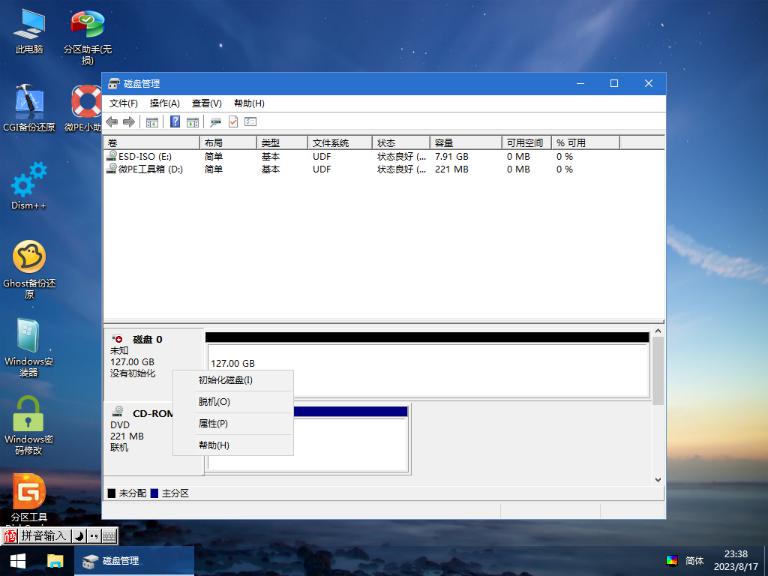Image resolution: width=768 pixels, height=576 pixels.
Task: Choose 帮助(H) from context menu
Action: [233, 445]
